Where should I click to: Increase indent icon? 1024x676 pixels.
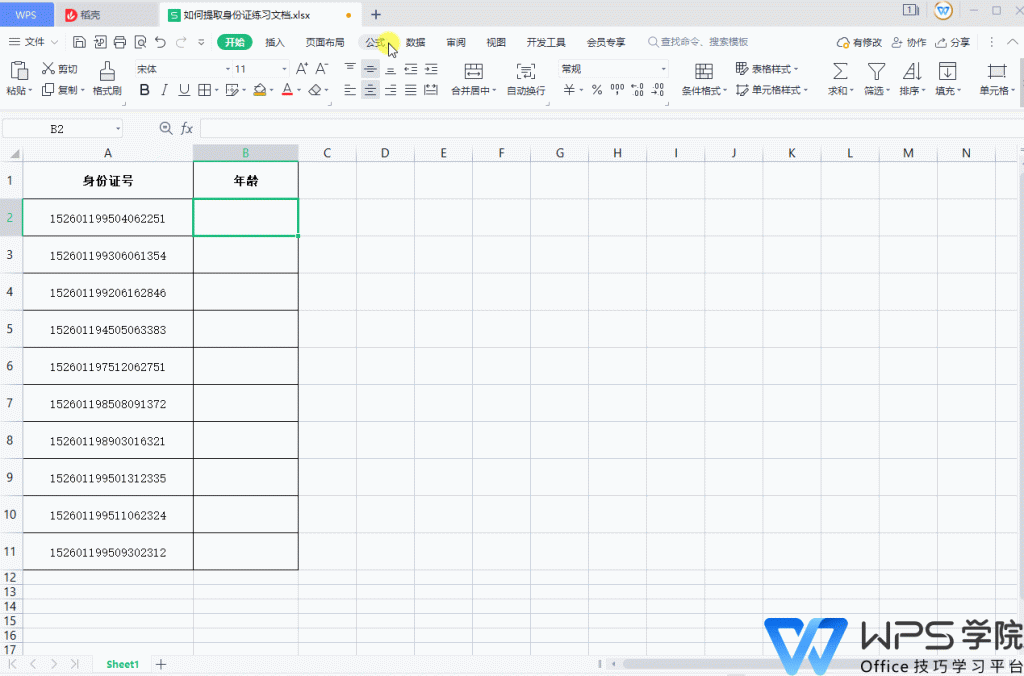(431, 69)
